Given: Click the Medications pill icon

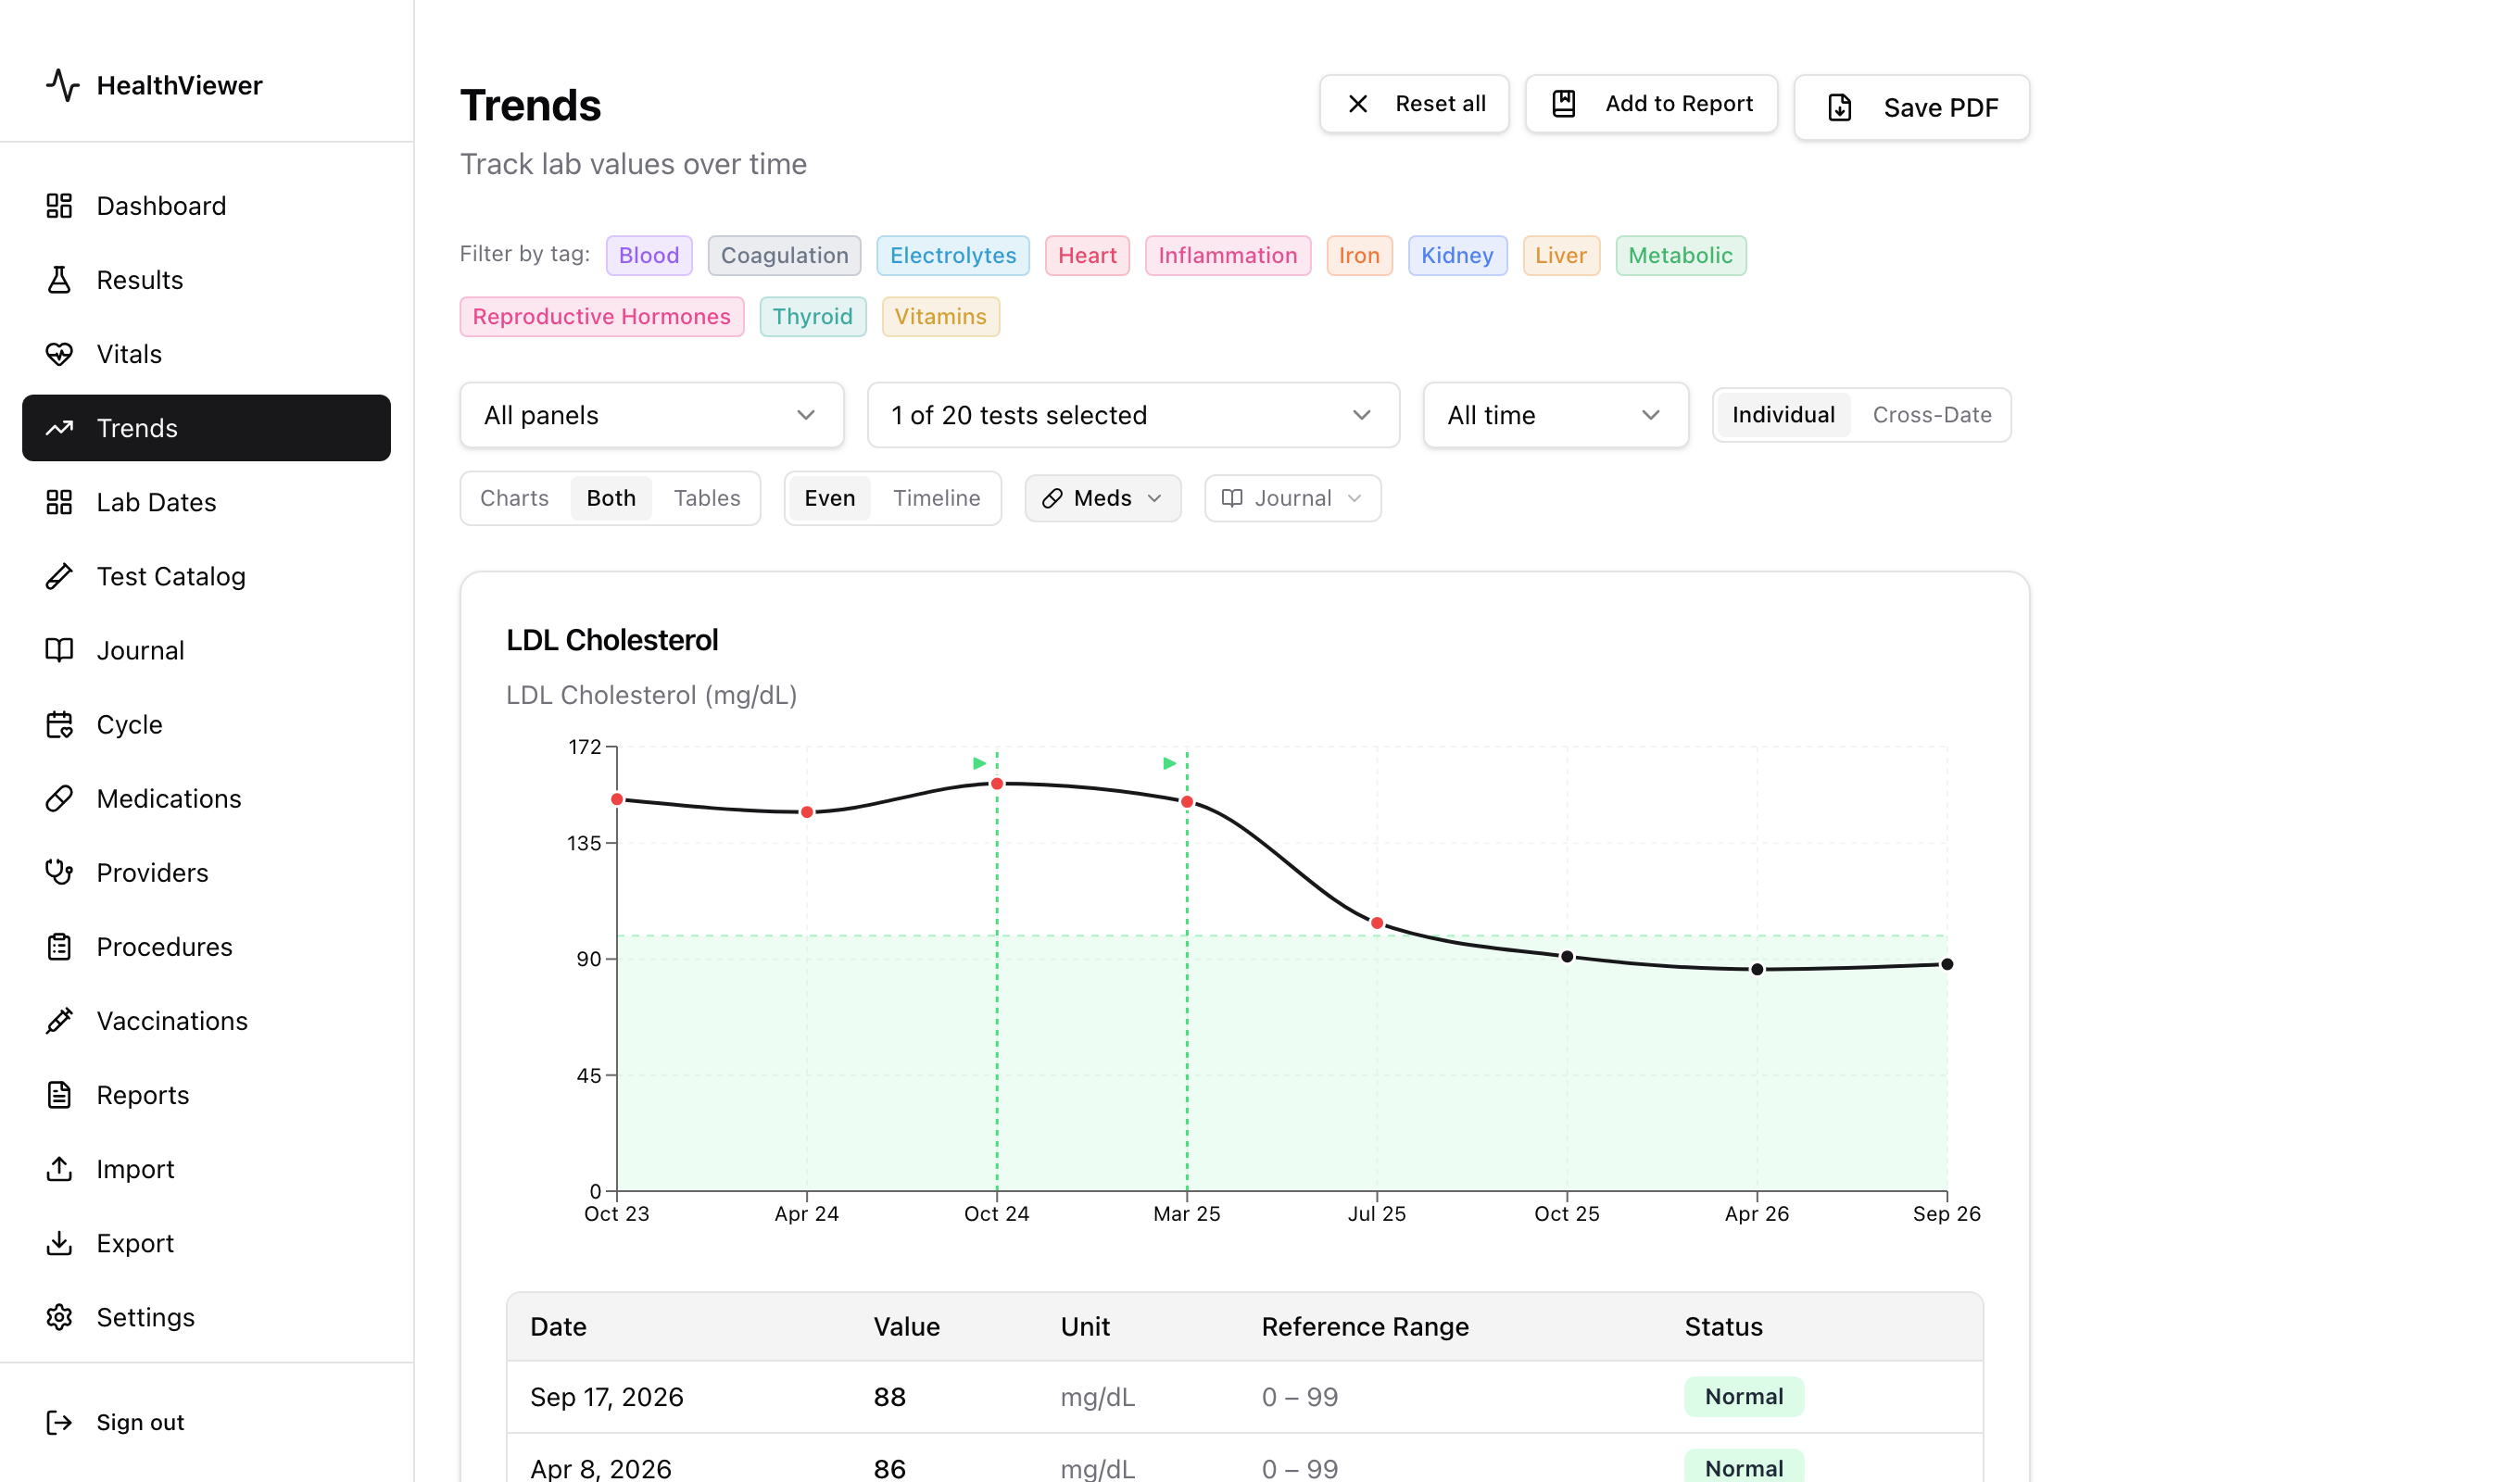Looking at the screenshot, I should tap(59, 798).
